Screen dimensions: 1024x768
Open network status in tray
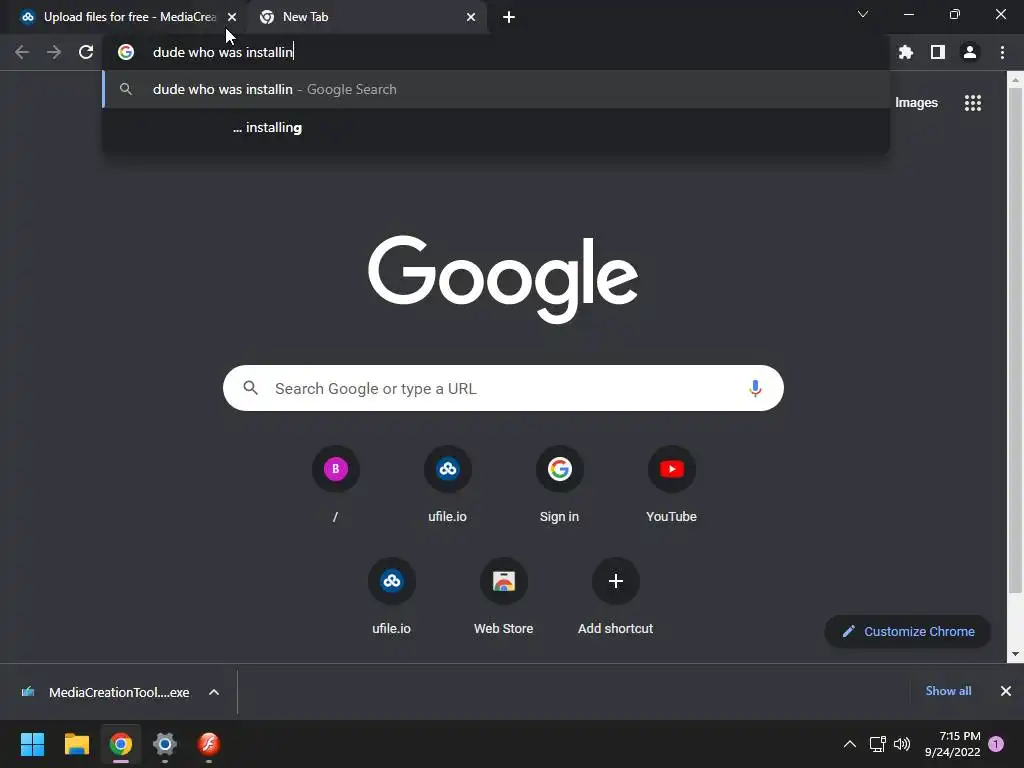point(877,744)
